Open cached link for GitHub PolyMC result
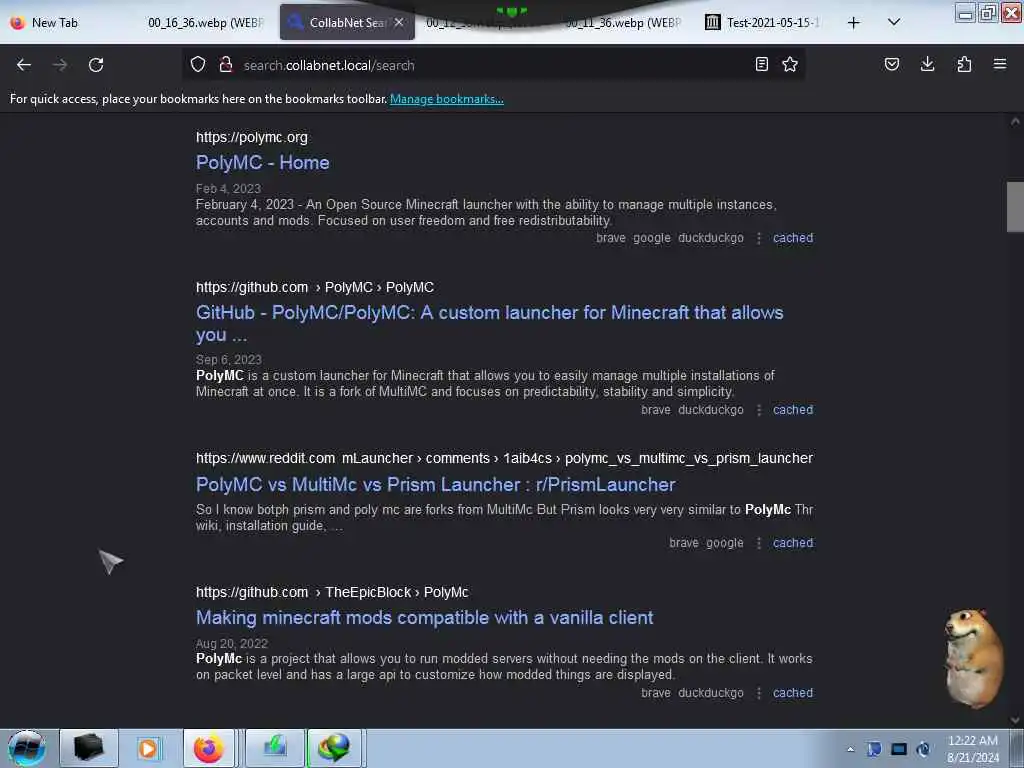1024x768 pixels. (793, 410)
